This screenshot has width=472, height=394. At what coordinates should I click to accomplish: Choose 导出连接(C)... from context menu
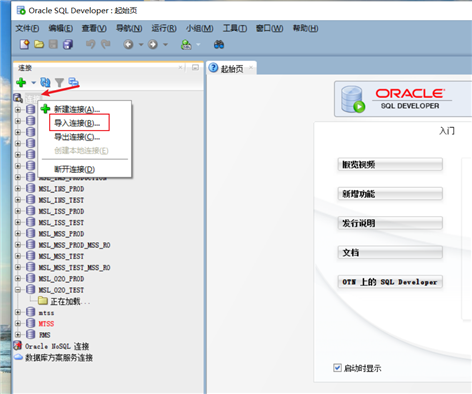coord(85,137)
